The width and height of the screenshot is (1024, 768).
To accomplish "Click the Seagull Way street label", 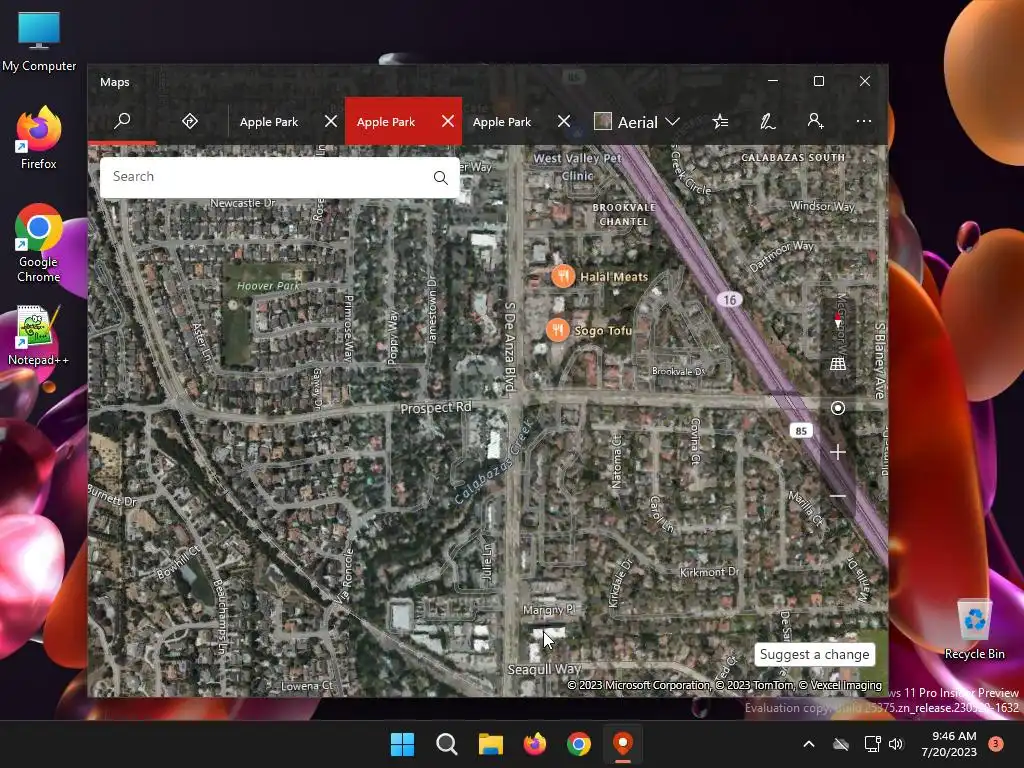I will click(545, 669).
